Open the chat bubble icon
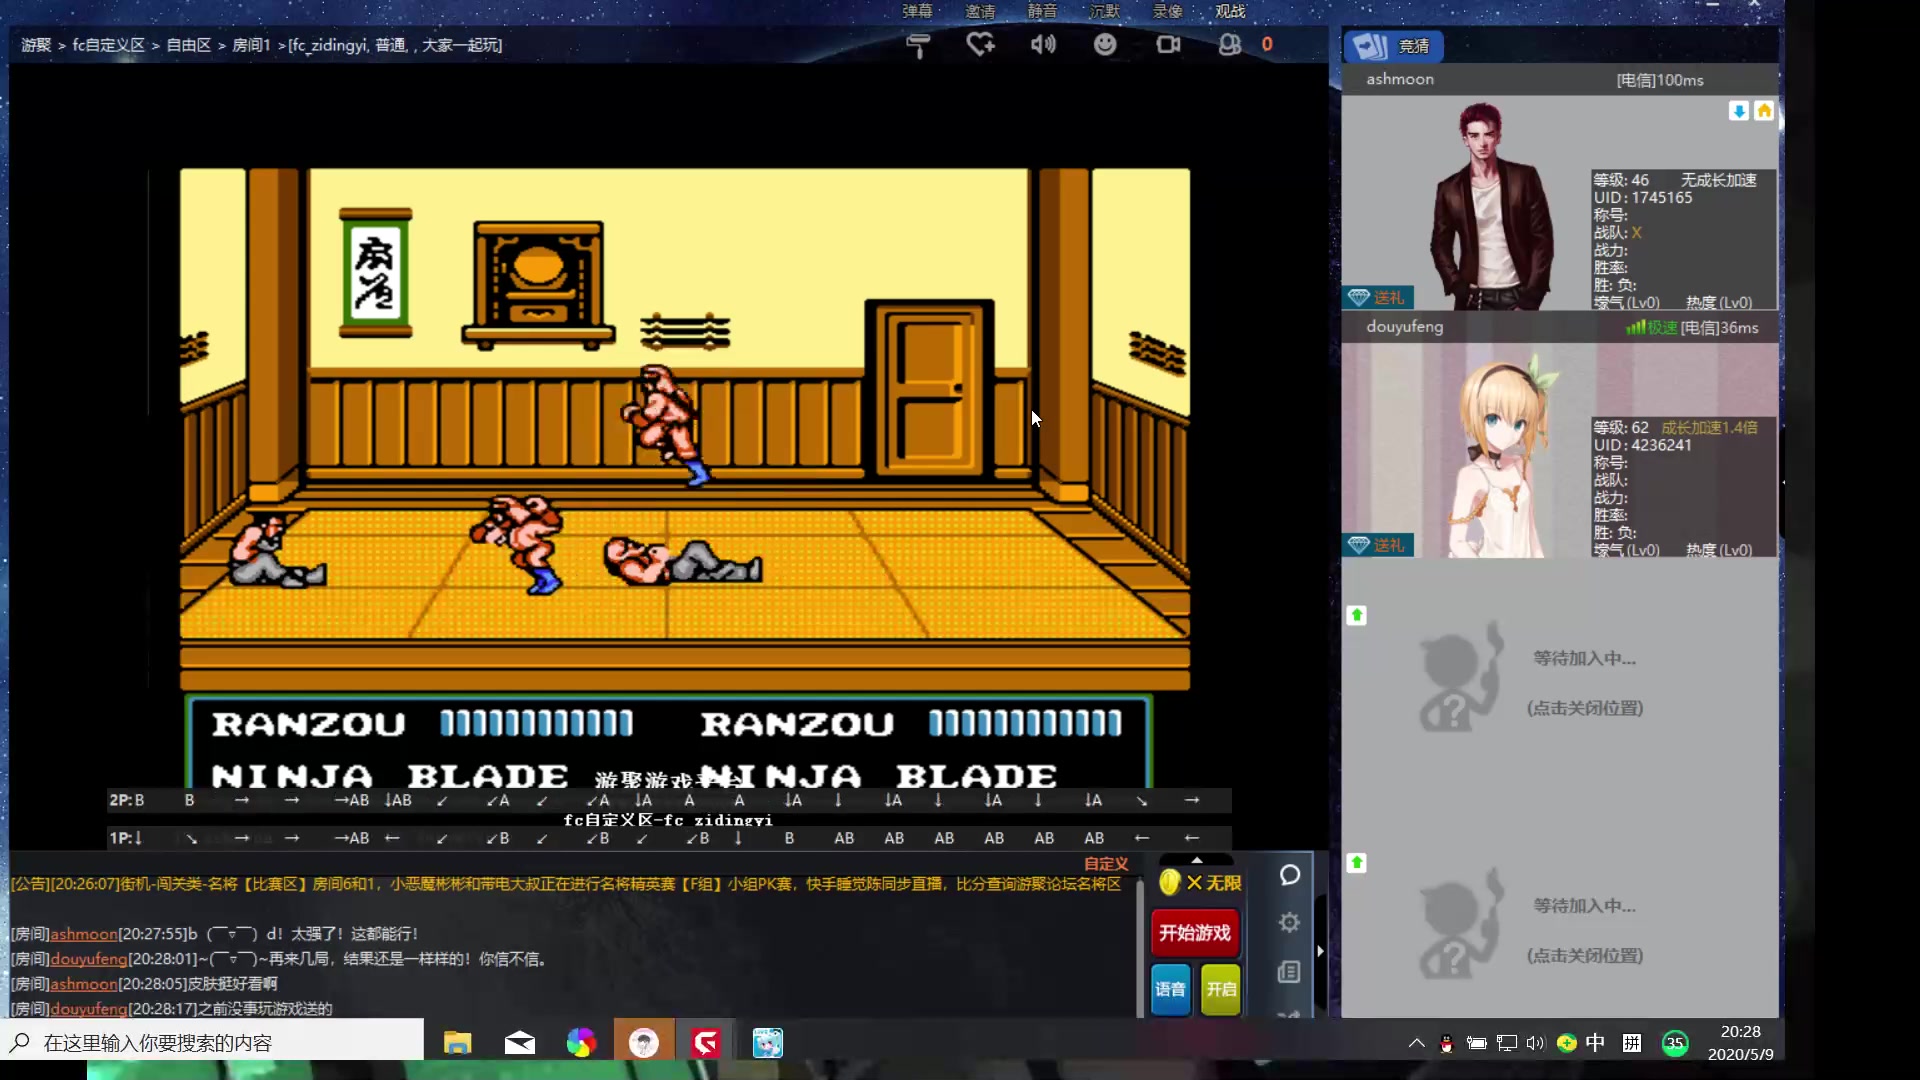 (1290, 875)
